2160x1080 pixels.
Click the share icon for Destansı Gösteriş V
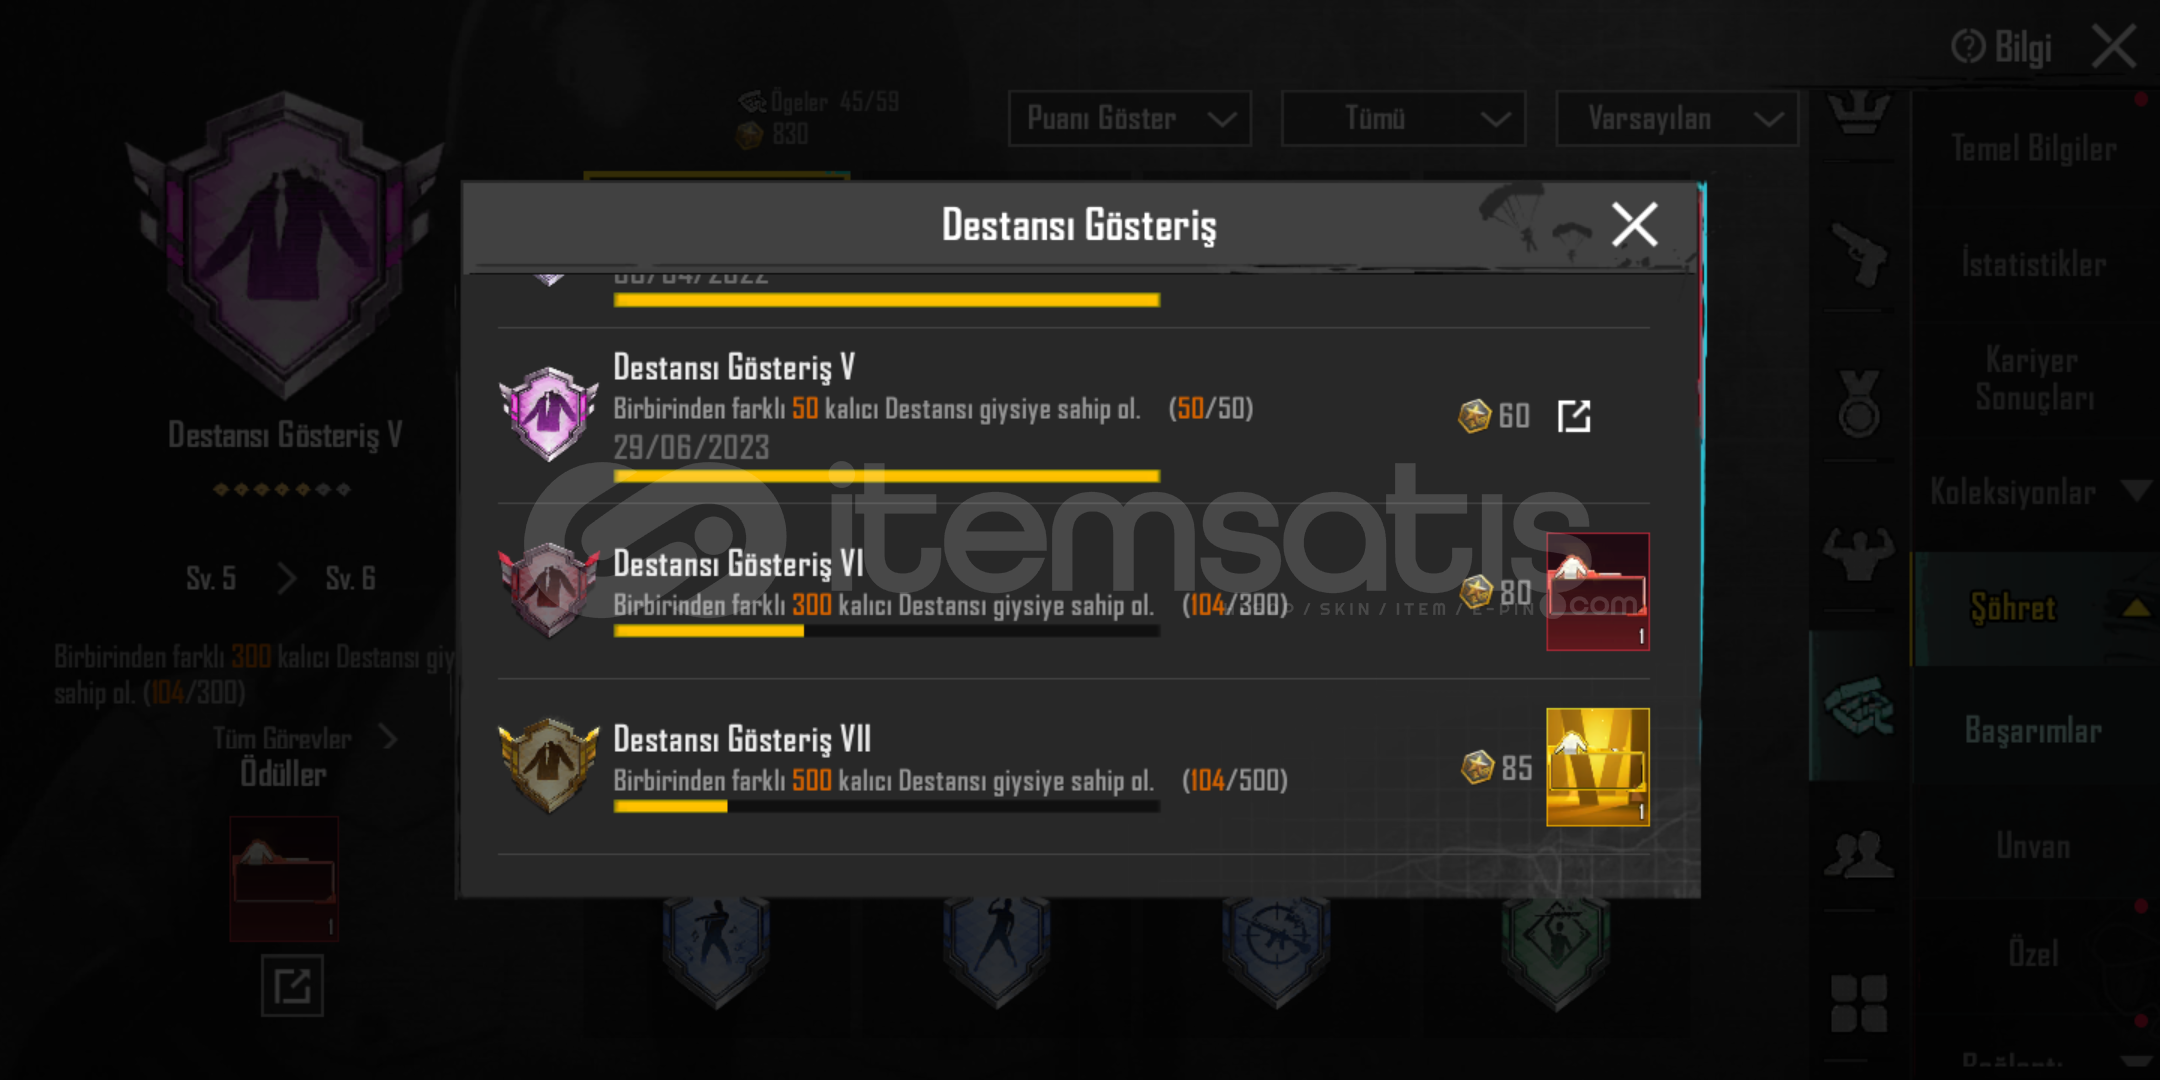coord(1574,416)
